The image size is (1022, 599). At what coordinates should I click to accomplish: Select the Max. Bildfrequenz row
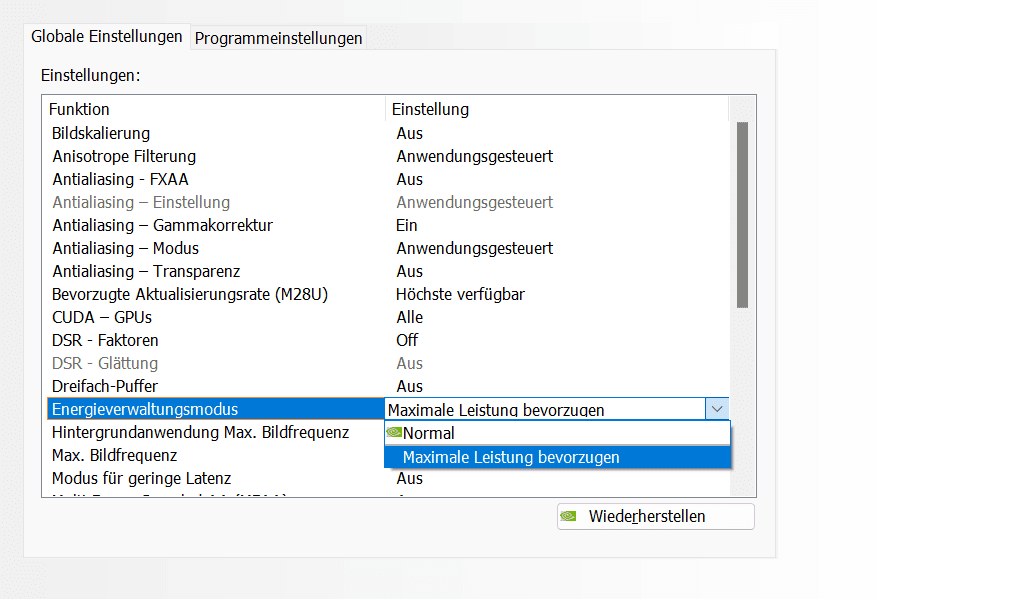point(216,456)
